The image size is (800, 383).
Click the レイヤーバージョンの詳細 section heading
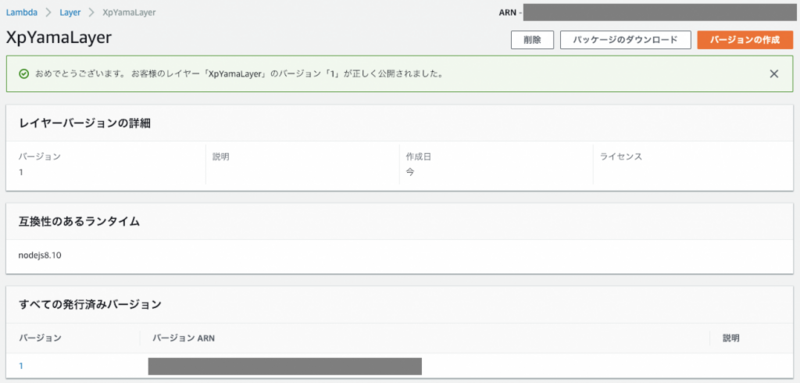pos(85,123)
